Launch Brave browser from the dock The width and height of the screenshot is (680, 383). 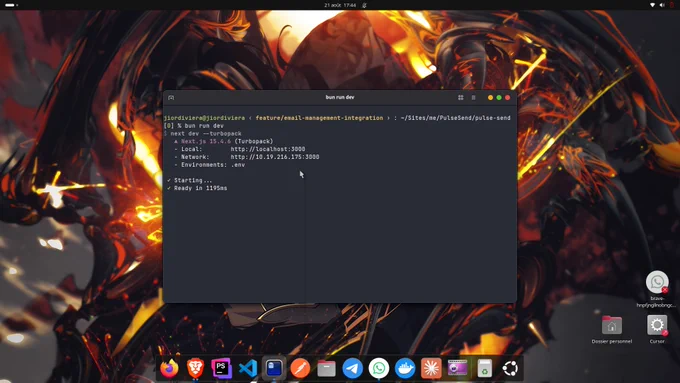[196, 368]
